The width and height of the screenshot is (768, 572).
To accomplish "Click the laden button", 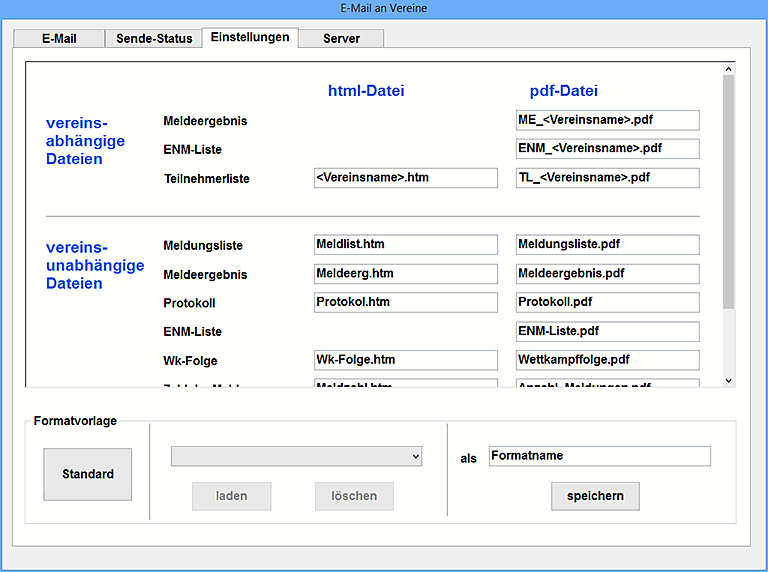I will (x=232, y=496).
